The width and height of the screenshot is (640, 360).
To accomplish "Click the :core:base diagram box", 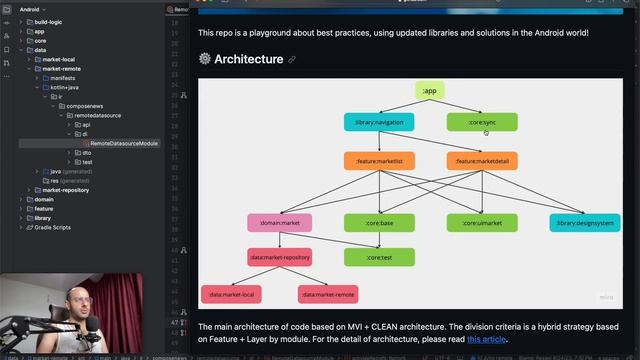I will coord(379,223).
